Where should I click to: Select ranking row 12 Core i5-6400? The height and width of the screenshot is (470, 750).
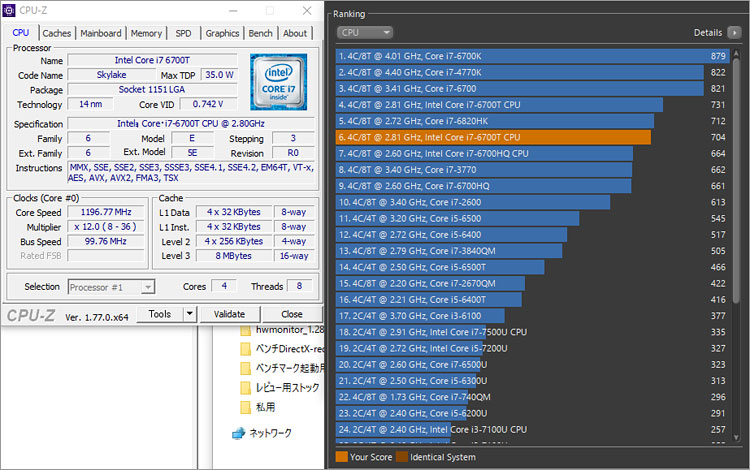point(532,235)
